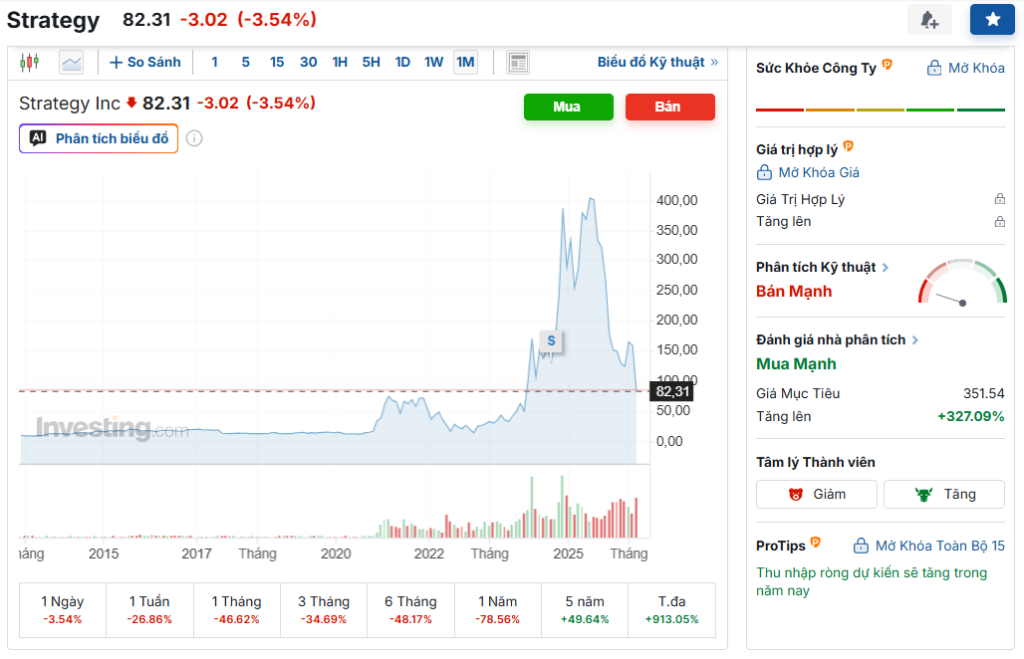The image size is (1024, 659).
Task: Select the 6 Tháng period
Action: [411, 609]
